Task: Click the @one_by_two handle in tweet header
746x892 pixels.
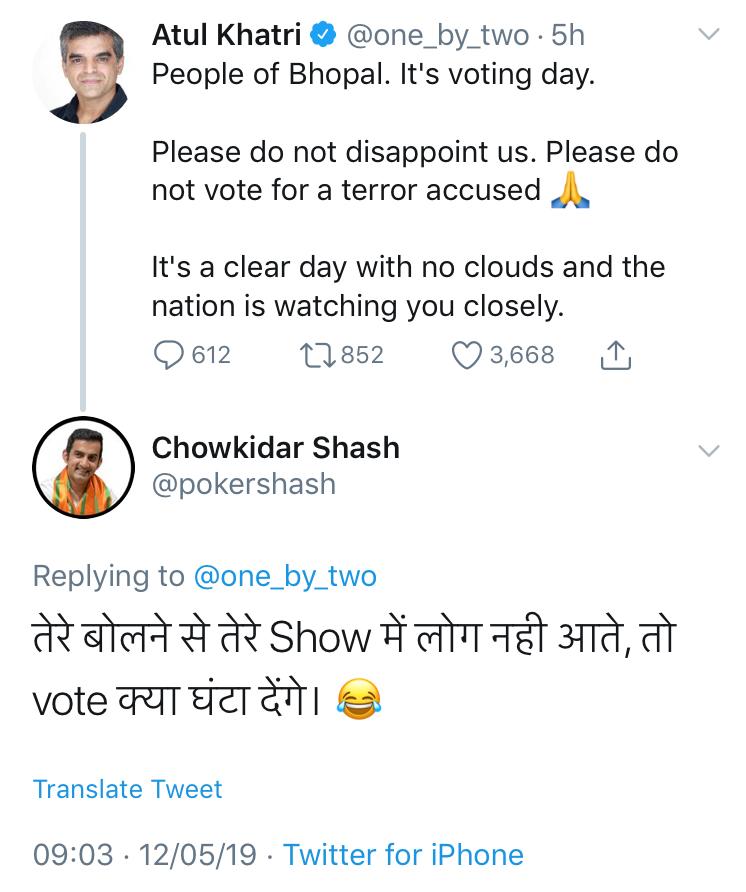Action: coord(438,36)
